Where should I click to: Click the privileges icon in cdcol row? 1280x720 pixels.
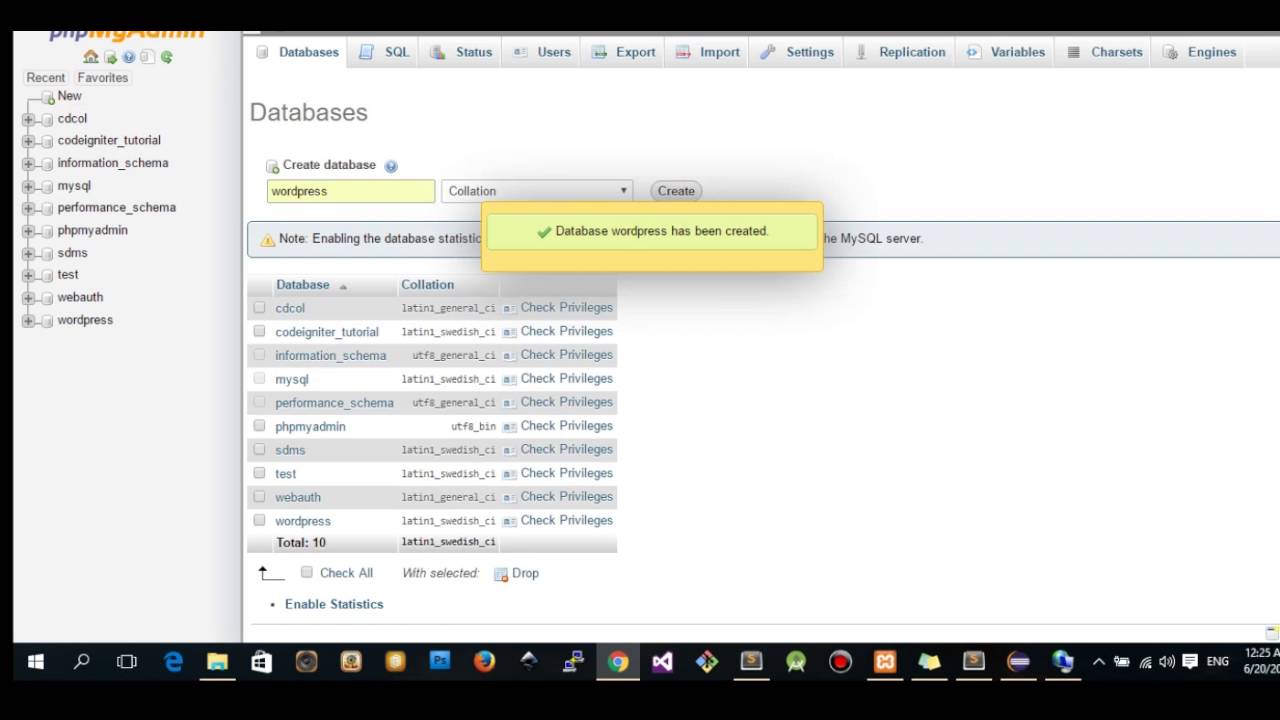[x=510, y=308]
